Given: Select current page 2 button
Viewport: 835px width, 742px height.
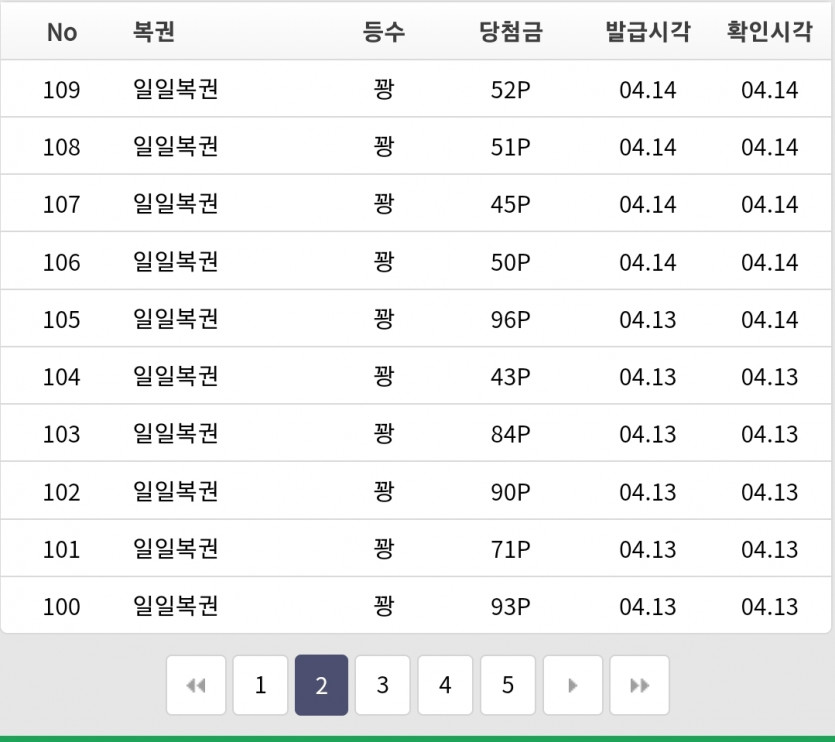Looking at the screenshot, I should (x=322, y=685).
